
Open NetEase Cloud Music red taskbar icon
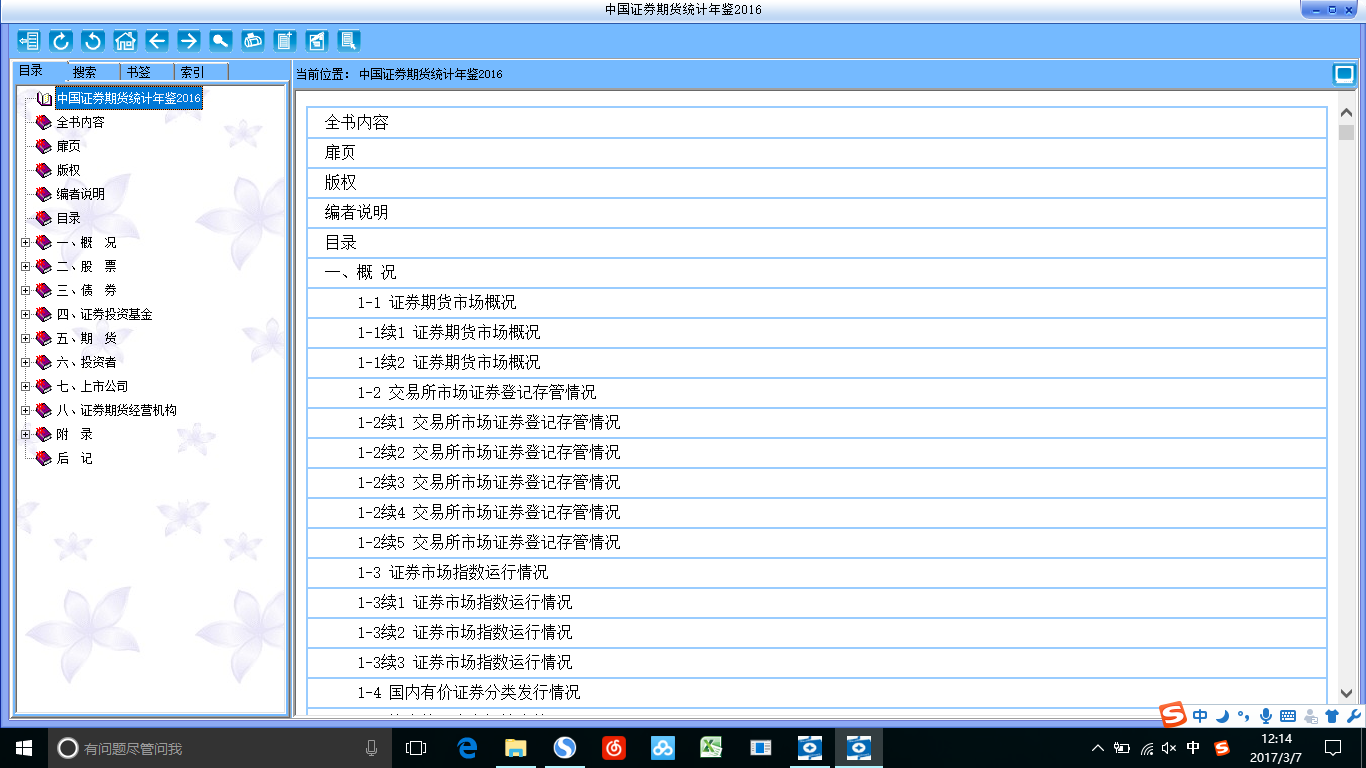pos(614,747)
